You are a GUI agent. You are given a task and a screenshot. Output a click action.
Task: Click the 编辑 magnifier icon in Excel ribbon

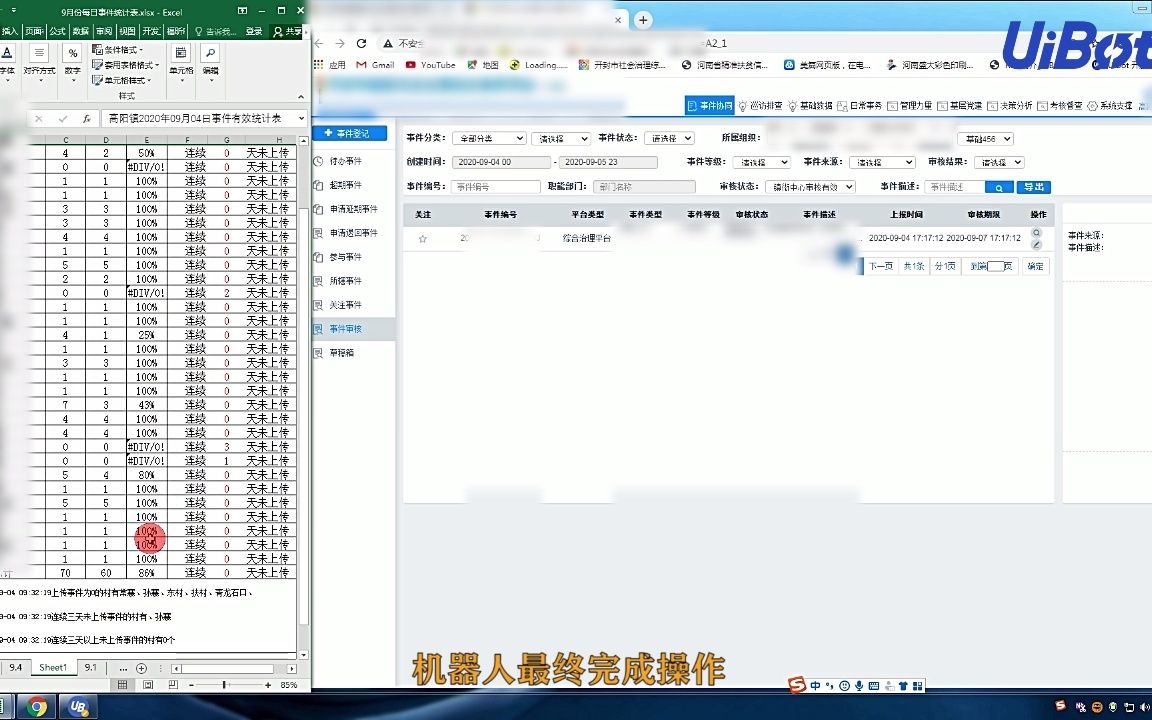212,53
